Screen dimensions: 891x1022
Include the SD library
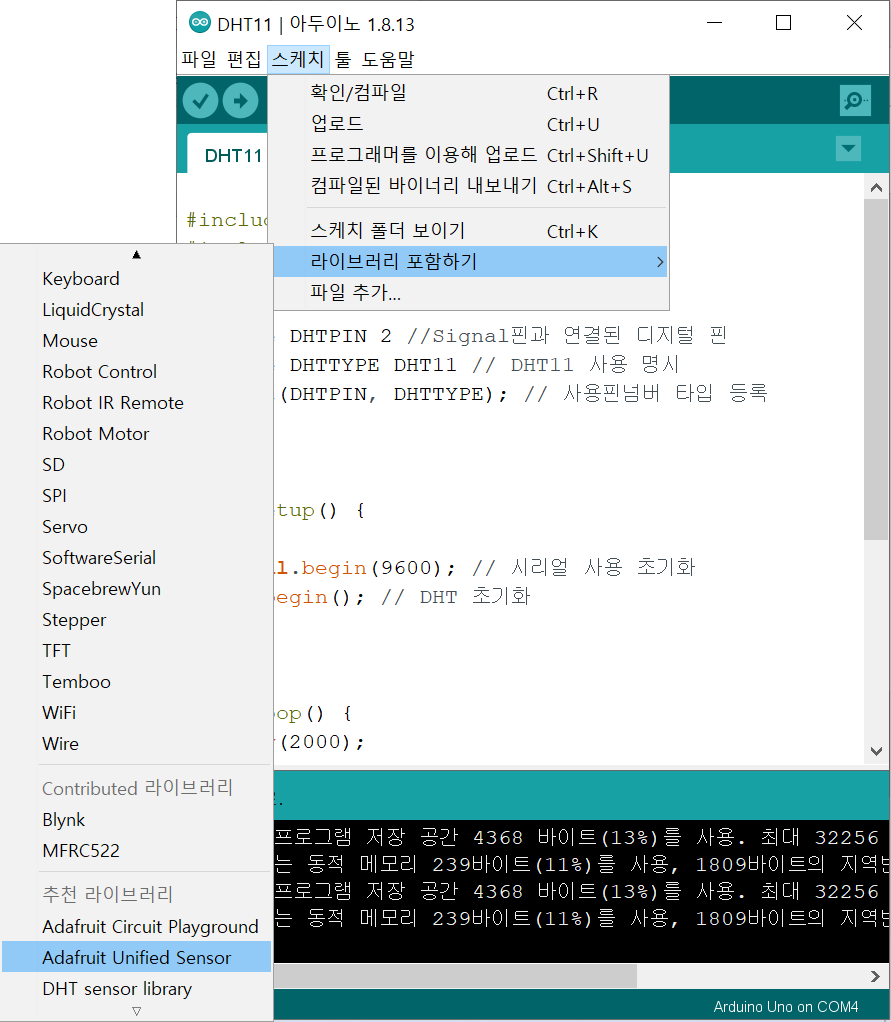(x=137, y=465)
